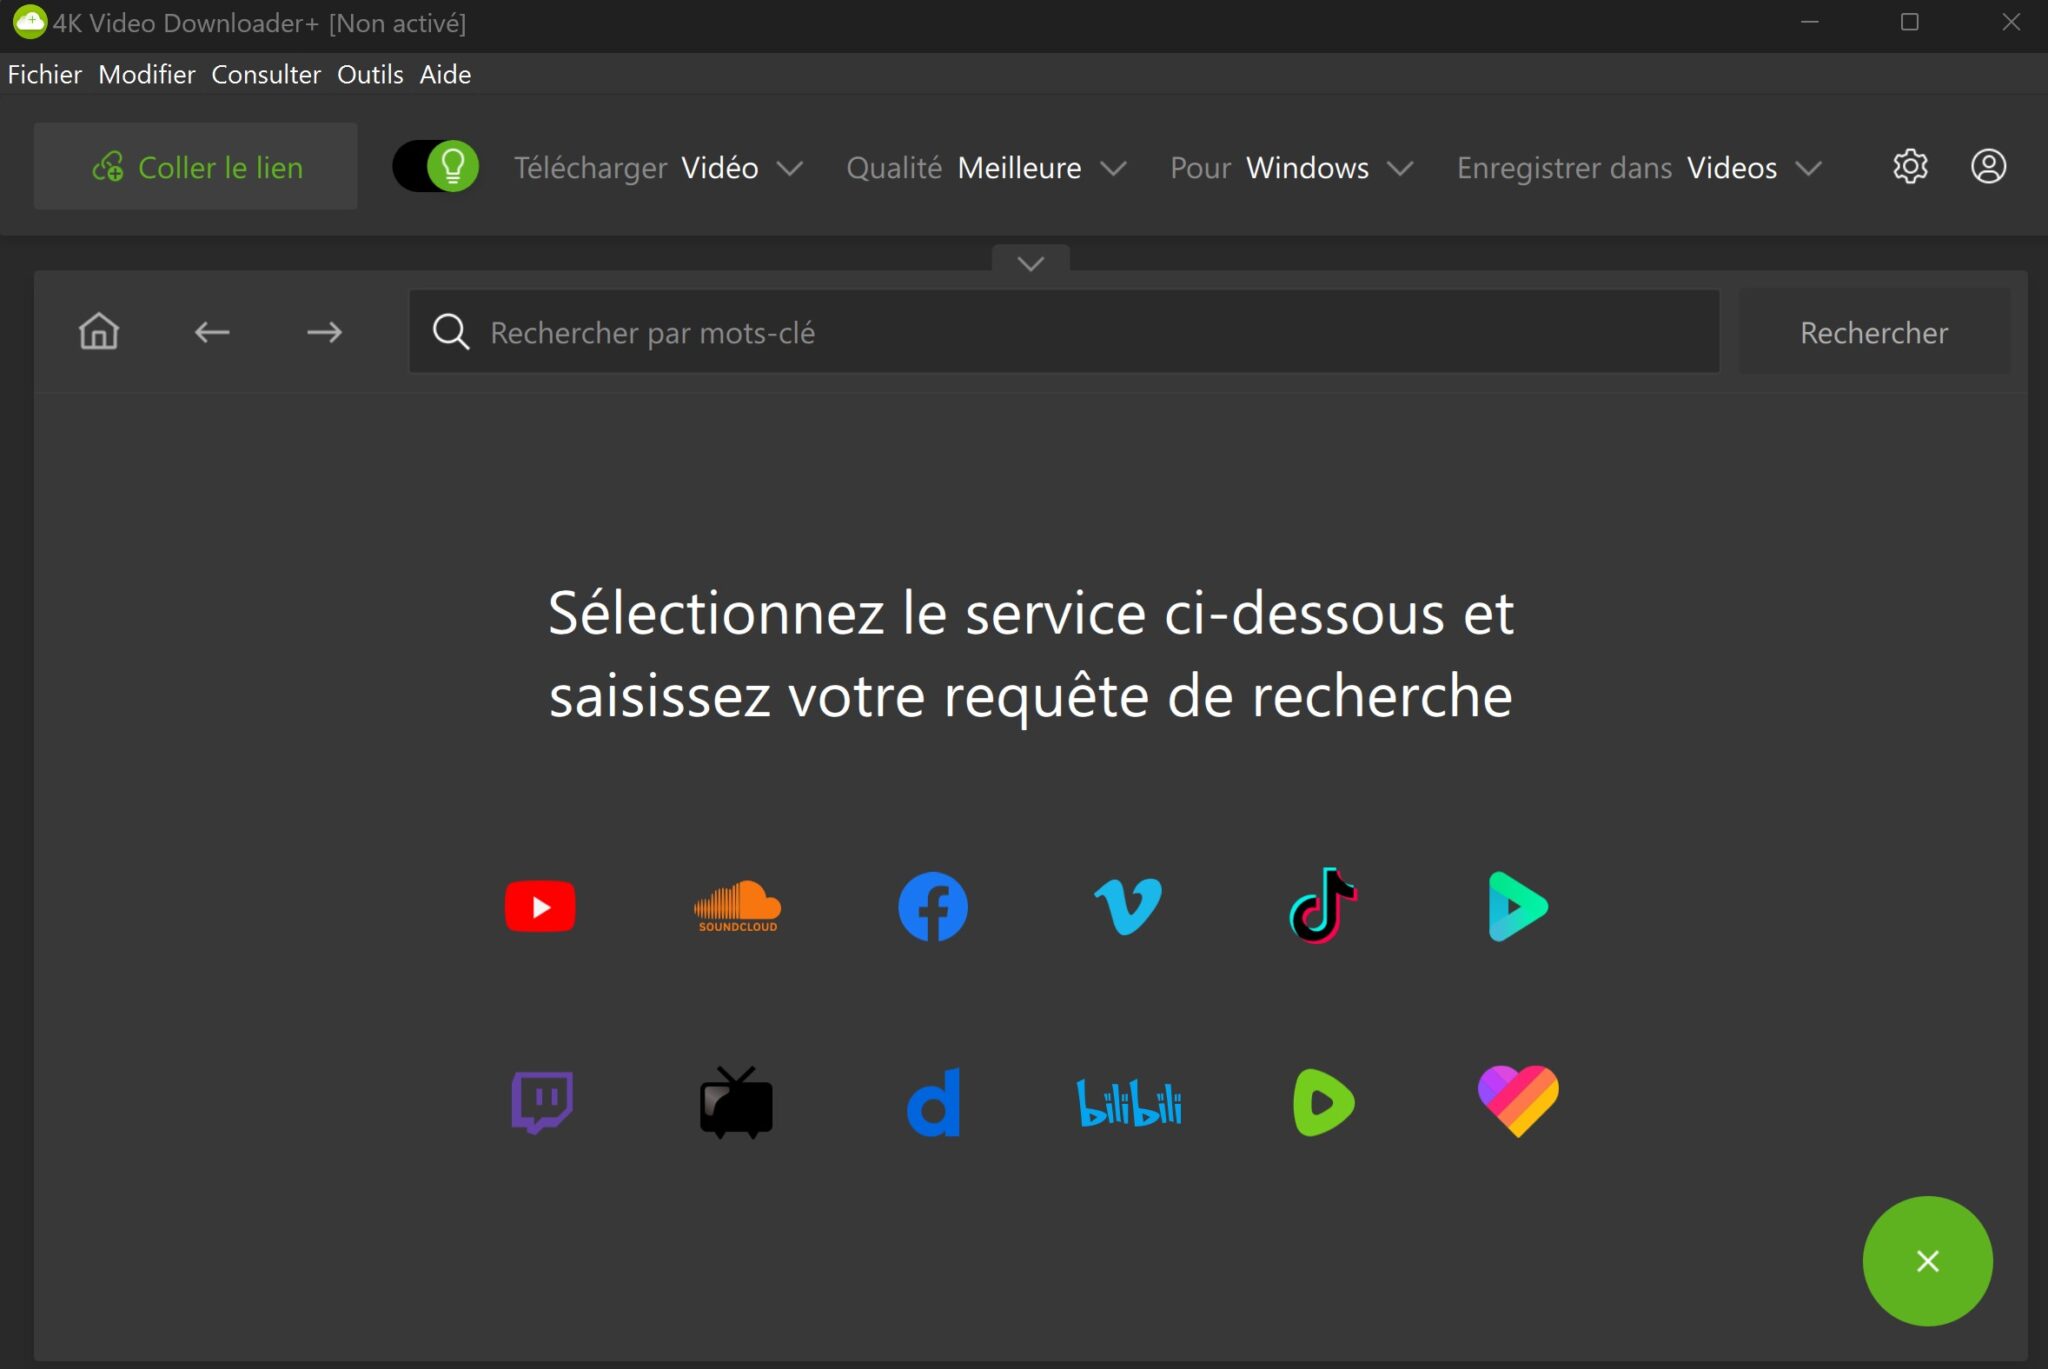The height and width of the screenshot is (1369, 2048).
Task: Select the TikTok service icon
Action: click(x=1323, y=905)
